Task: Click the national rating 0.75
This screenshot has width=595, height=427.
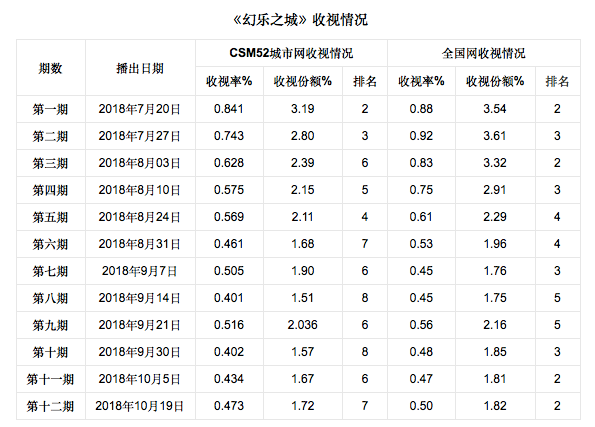Action: pos(421,190)
